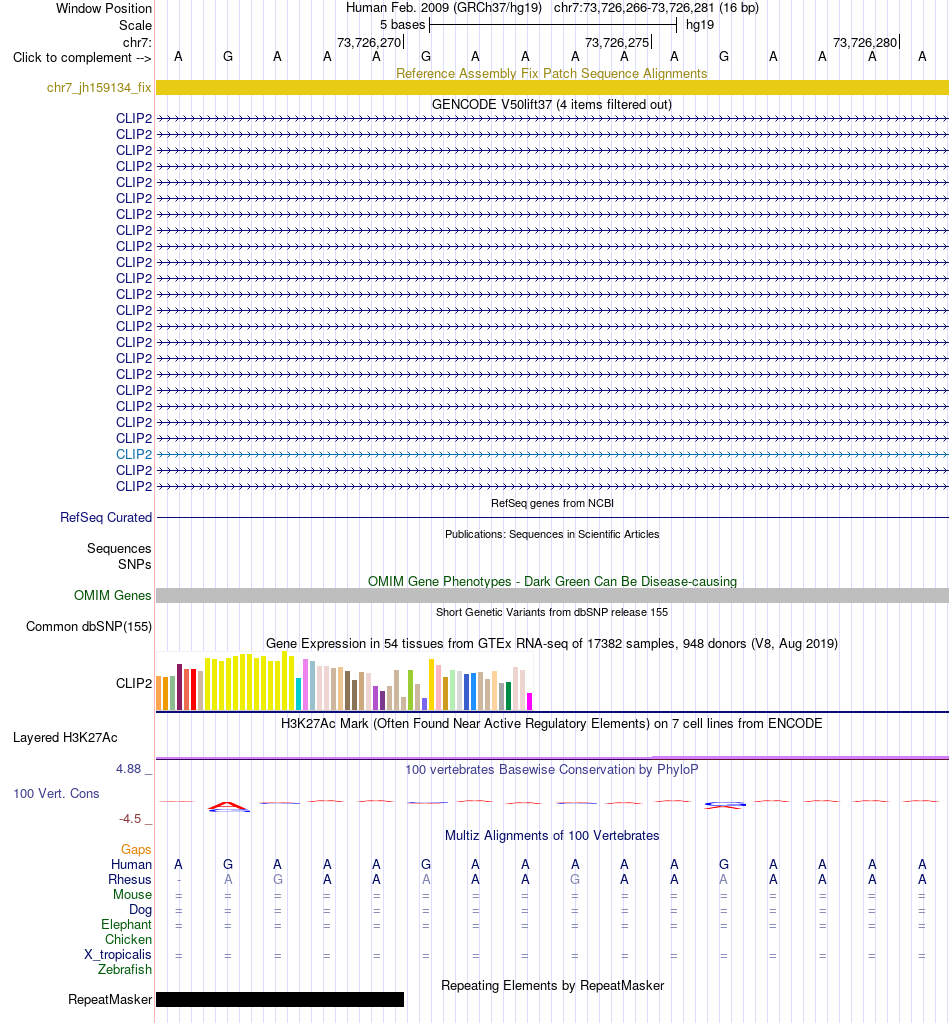This screenshot has height=1023, width=950.
Task: Click the 73,726,275 ruler position label
Action: [x=617, y=42]
